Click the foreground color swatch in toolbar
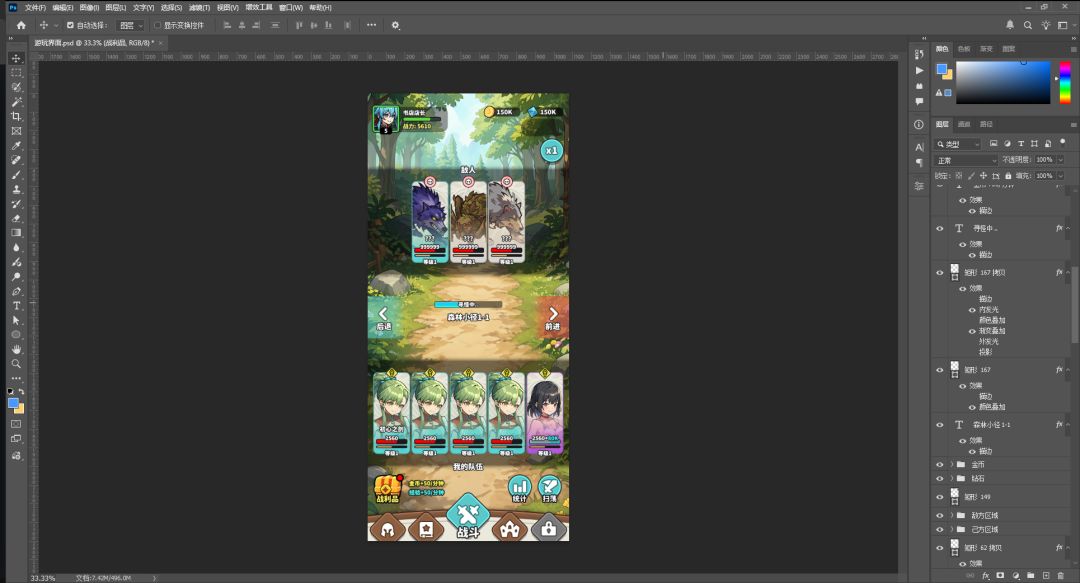This screenshot has width=1080, height=583. (12, 404)
